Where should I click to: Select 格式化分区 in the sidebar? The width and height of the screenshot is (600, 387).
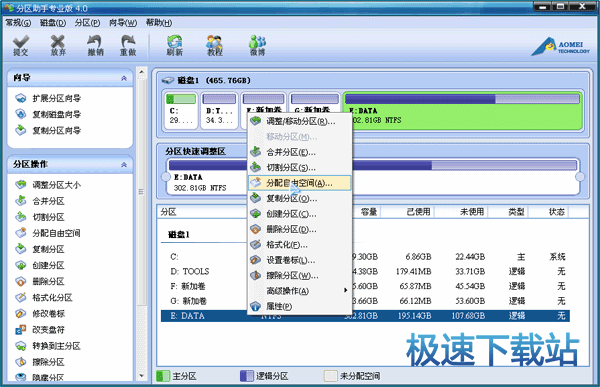[44, 297]
